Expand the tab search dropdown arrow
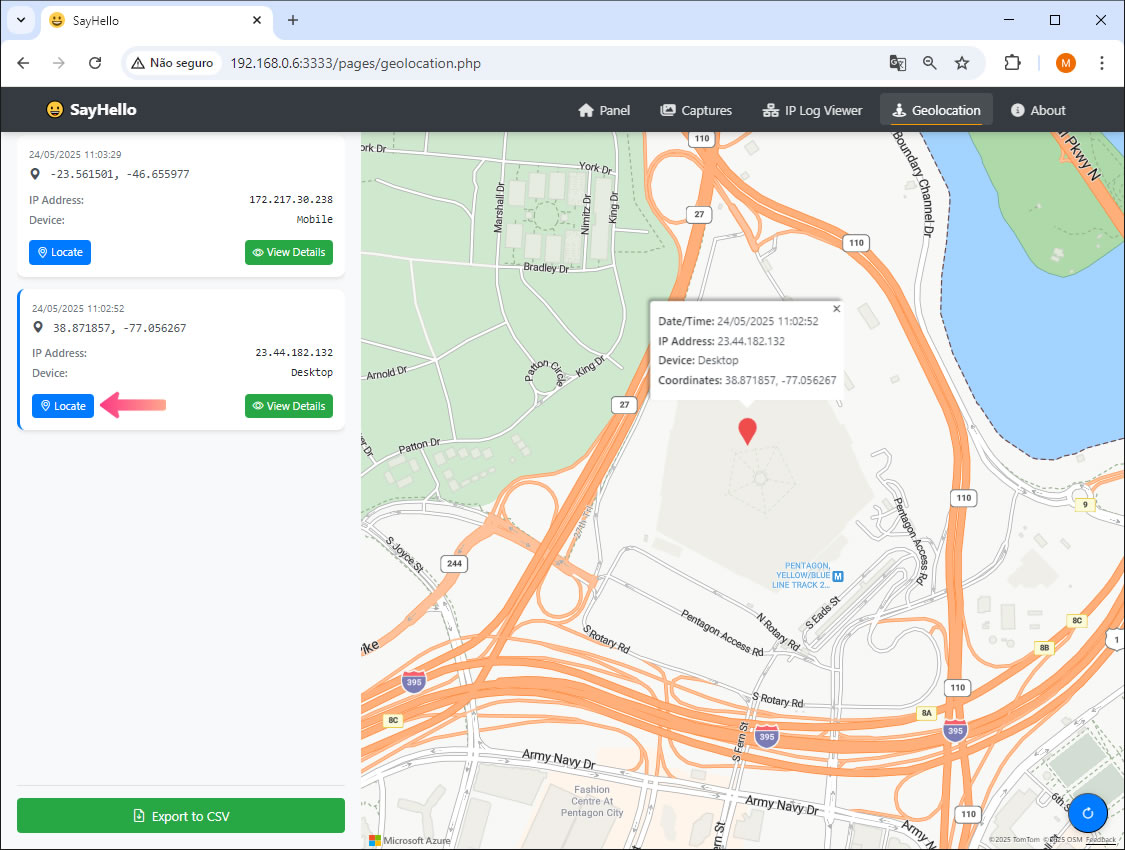The height and width of the screenshot is (850, 1125). click(21, 20)
